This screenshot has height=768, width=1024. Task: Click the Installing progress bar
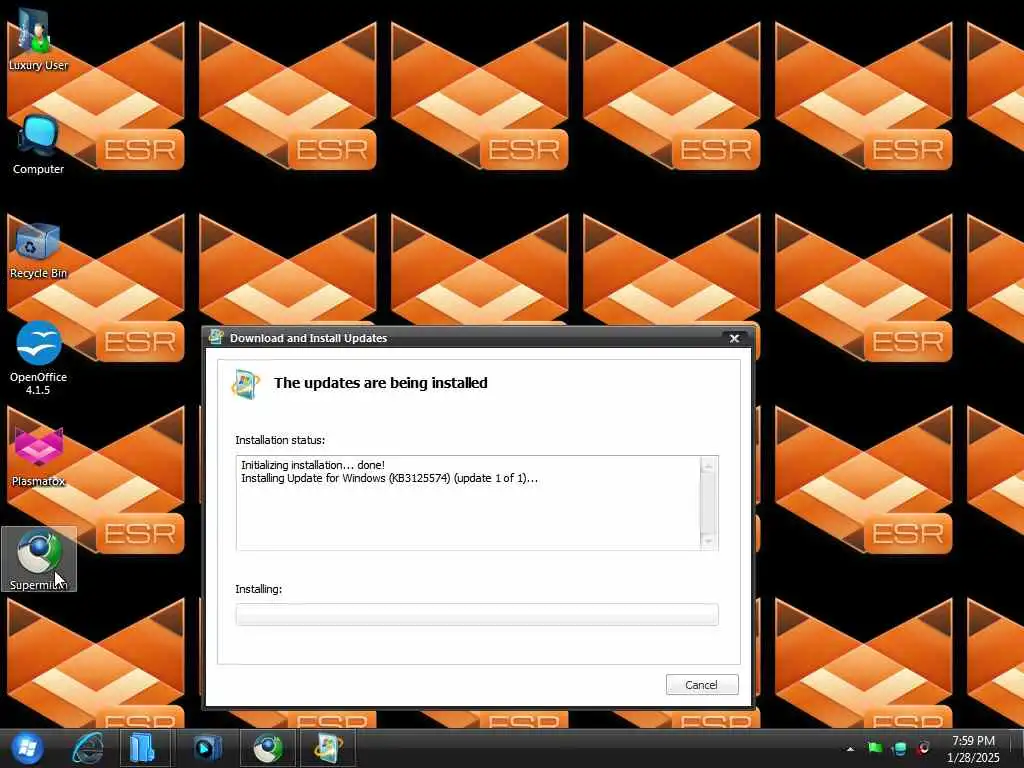477,615
